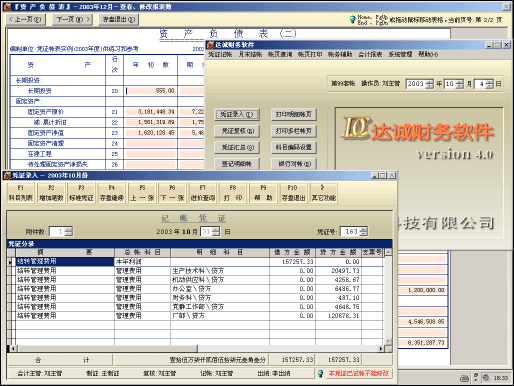
Task: Click the year 2003 stepper arrows
Action: 430,84
